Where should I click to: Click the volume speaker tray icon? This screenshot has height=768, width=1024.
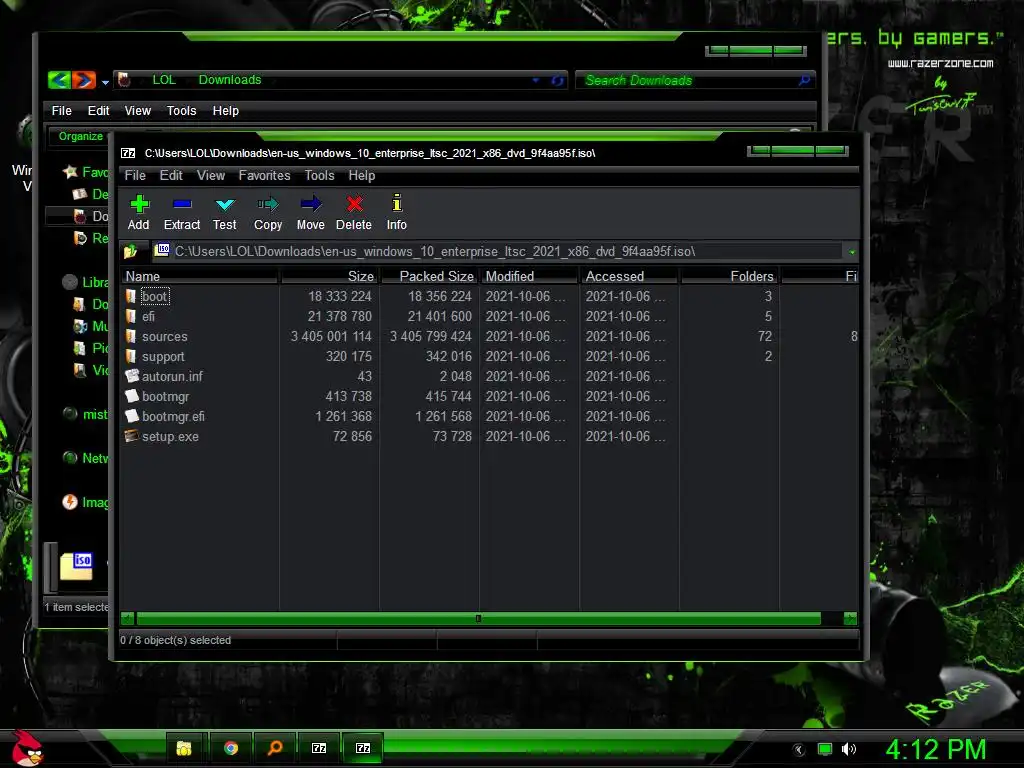(x=848, y=749)
